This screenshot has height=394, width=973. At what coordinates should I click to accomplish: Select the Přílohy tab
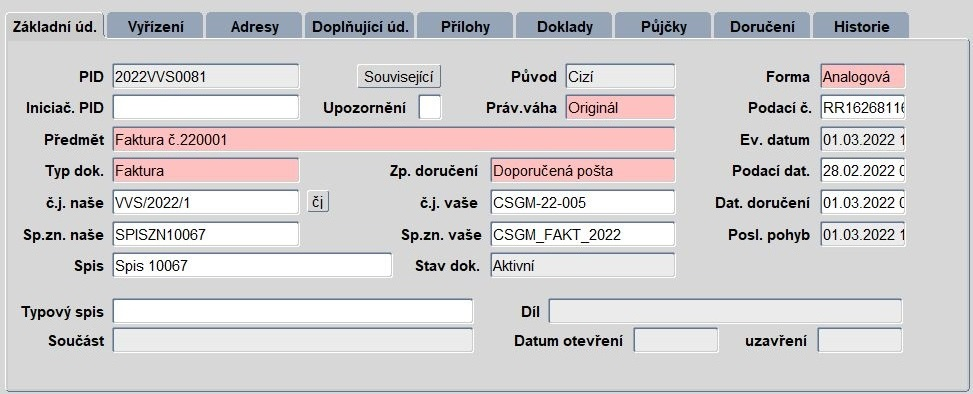coord(465,27)
